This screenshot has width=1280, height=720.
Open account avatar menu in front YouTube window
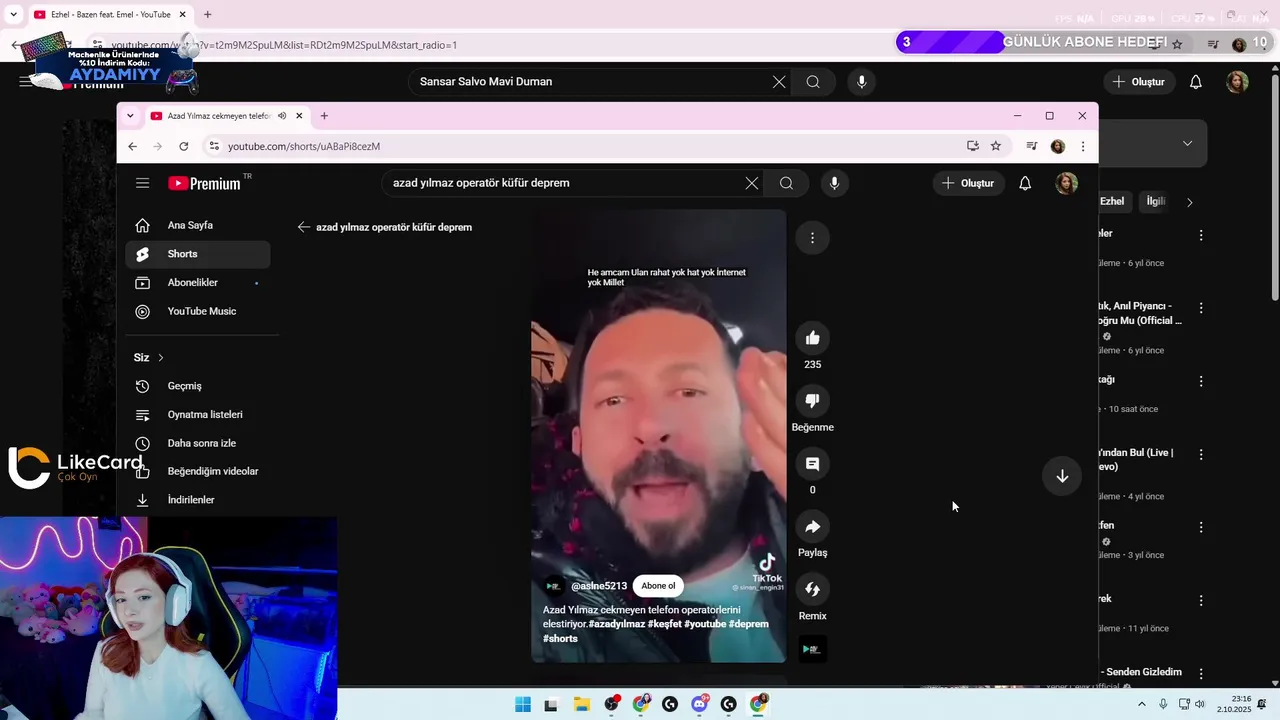[x=1066, y=183]
